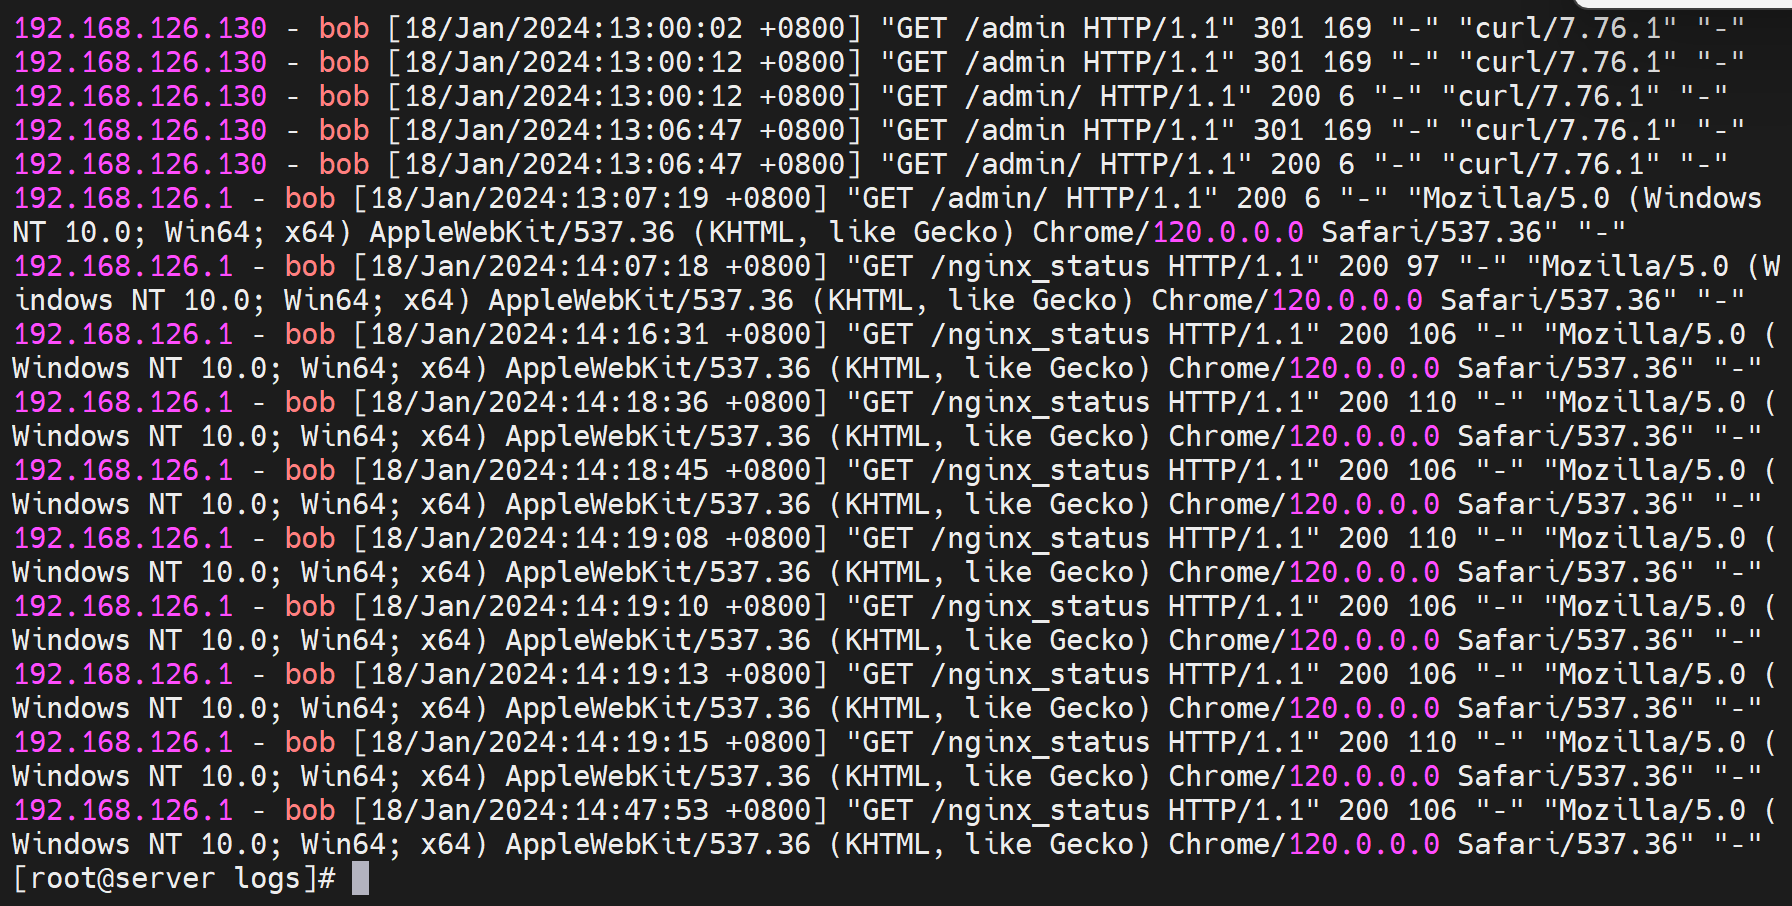1792x906 pixels.
Task: Click the 14:19:08 timestamp
Action: 642,538
